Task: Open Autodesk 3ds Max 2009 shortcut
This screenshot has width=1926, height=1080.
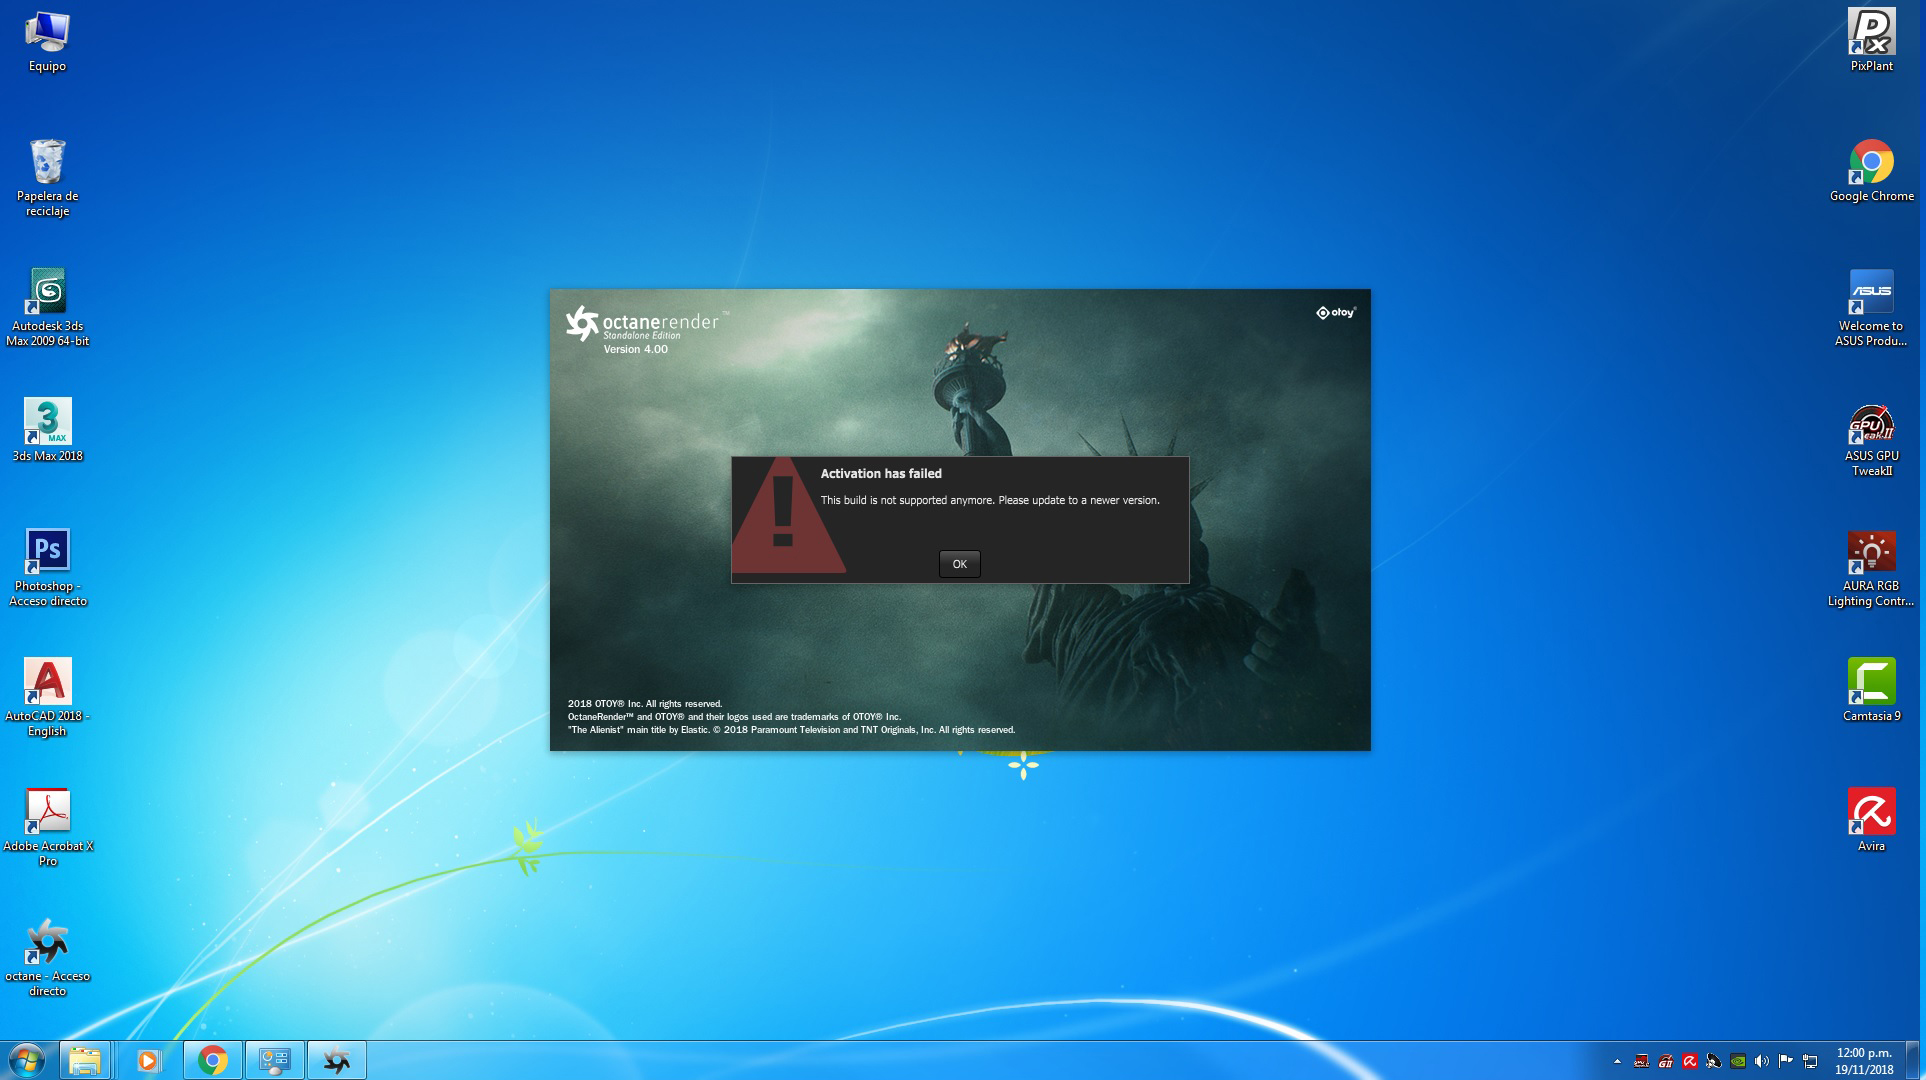Action: (47, 292)
